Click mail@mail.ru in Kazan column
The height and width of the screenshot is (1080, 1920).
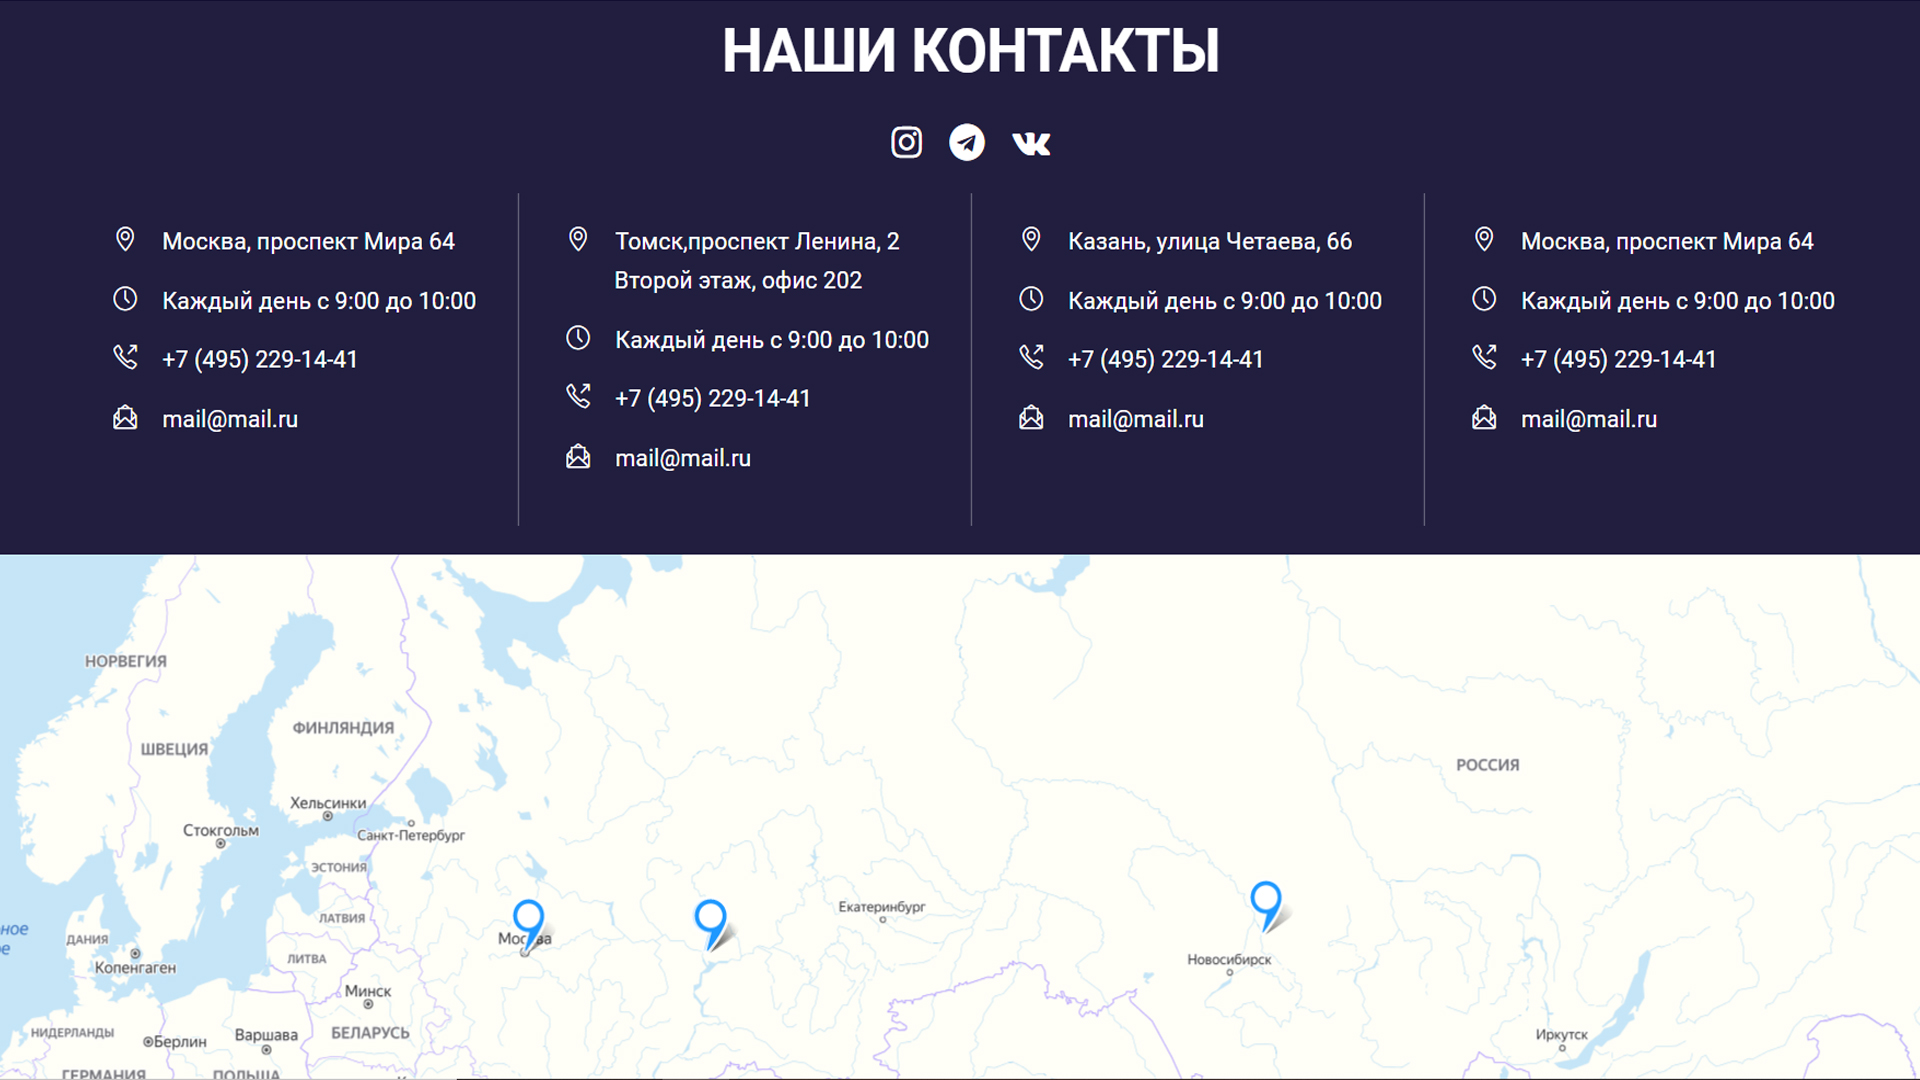[1135, 419]
